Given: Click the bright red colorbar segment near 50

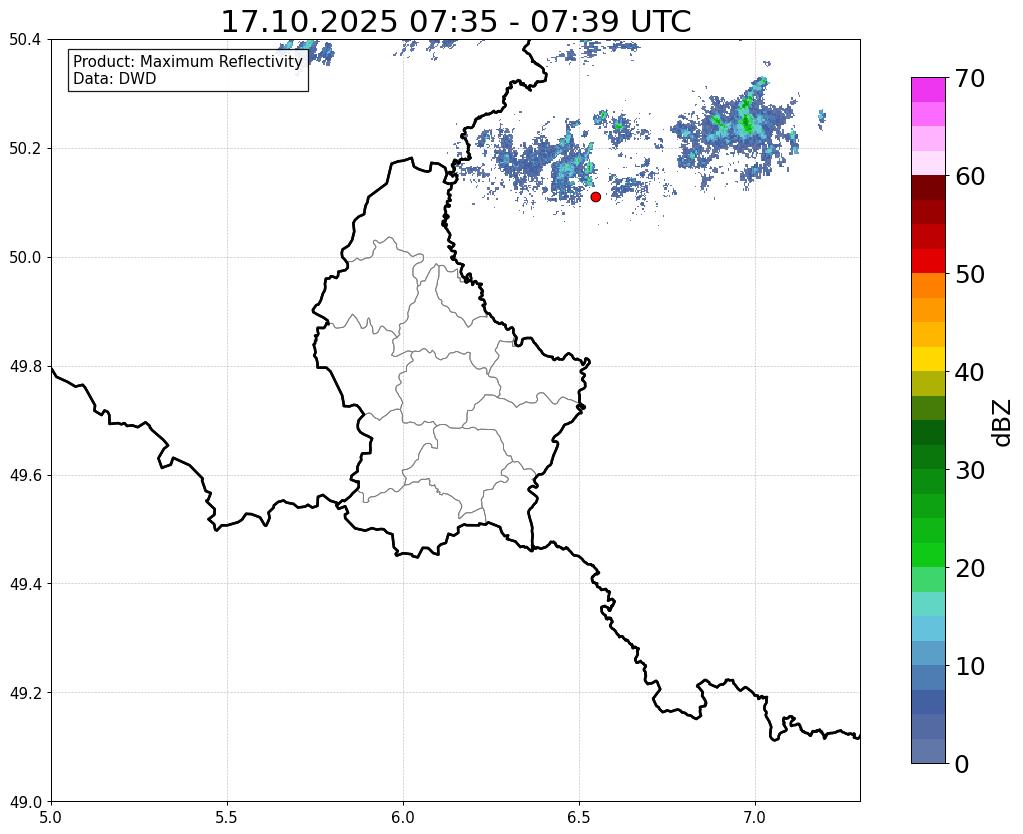Looking at the screenshot, I should [x=928, y=261].
